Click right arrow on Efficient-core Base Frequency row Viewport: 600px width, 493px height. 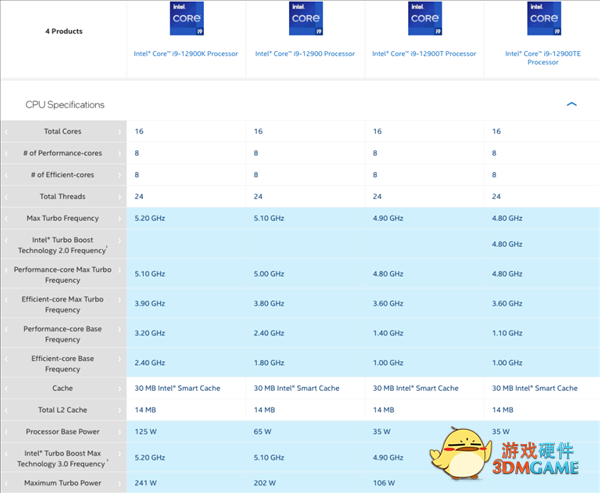point(119,359)
